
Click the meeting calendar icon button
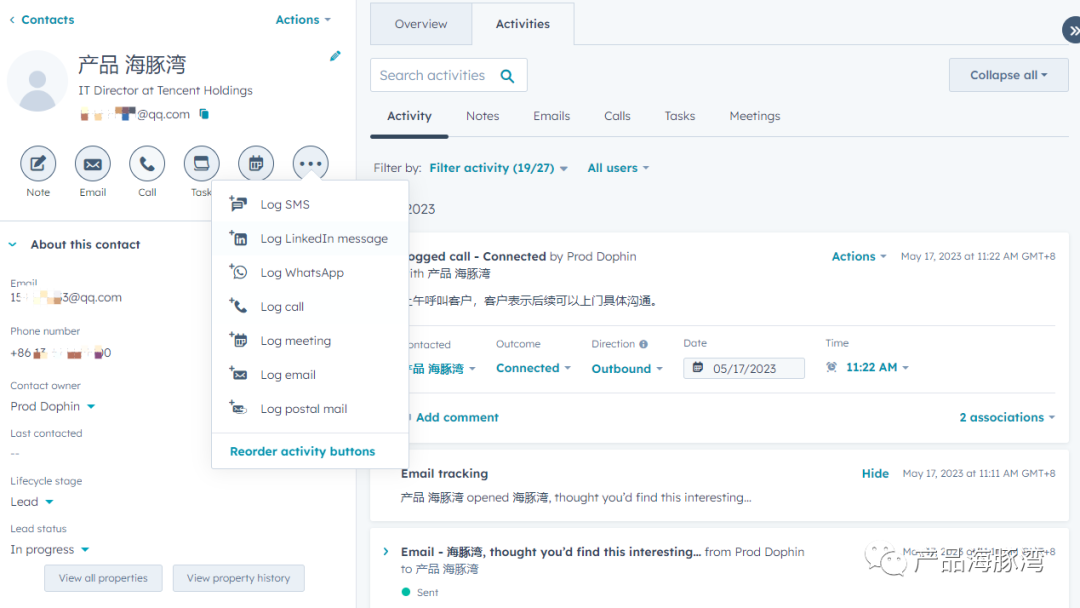(x=256, y=164)
